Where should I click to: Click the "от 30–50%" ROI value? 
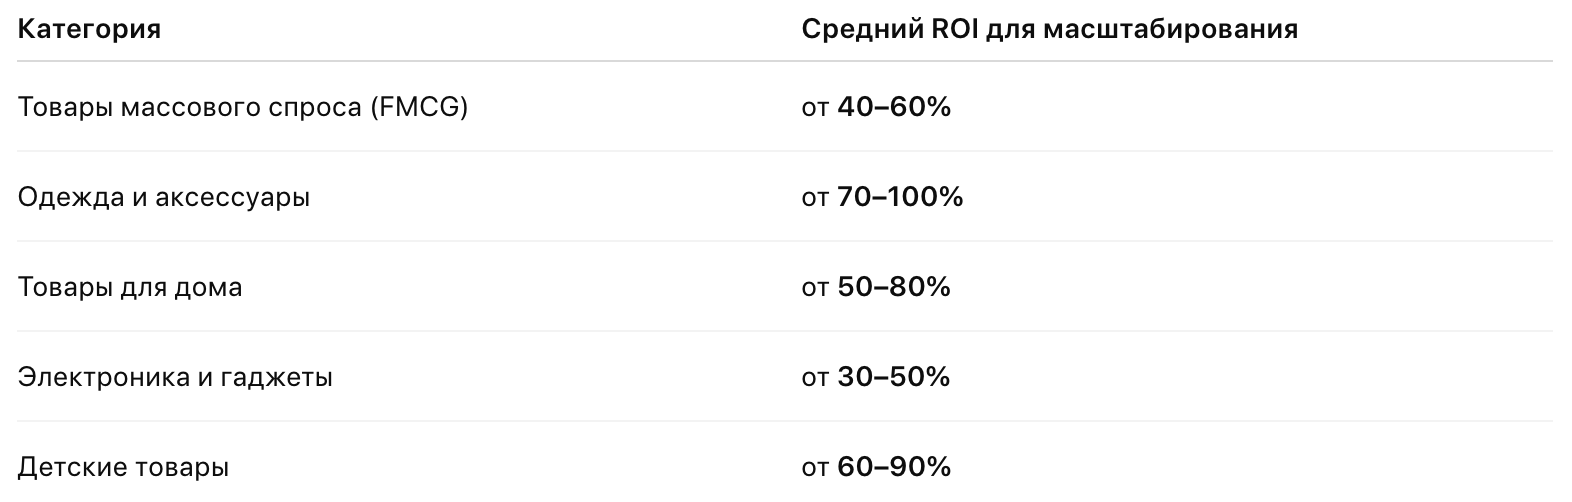coord(875,378)
